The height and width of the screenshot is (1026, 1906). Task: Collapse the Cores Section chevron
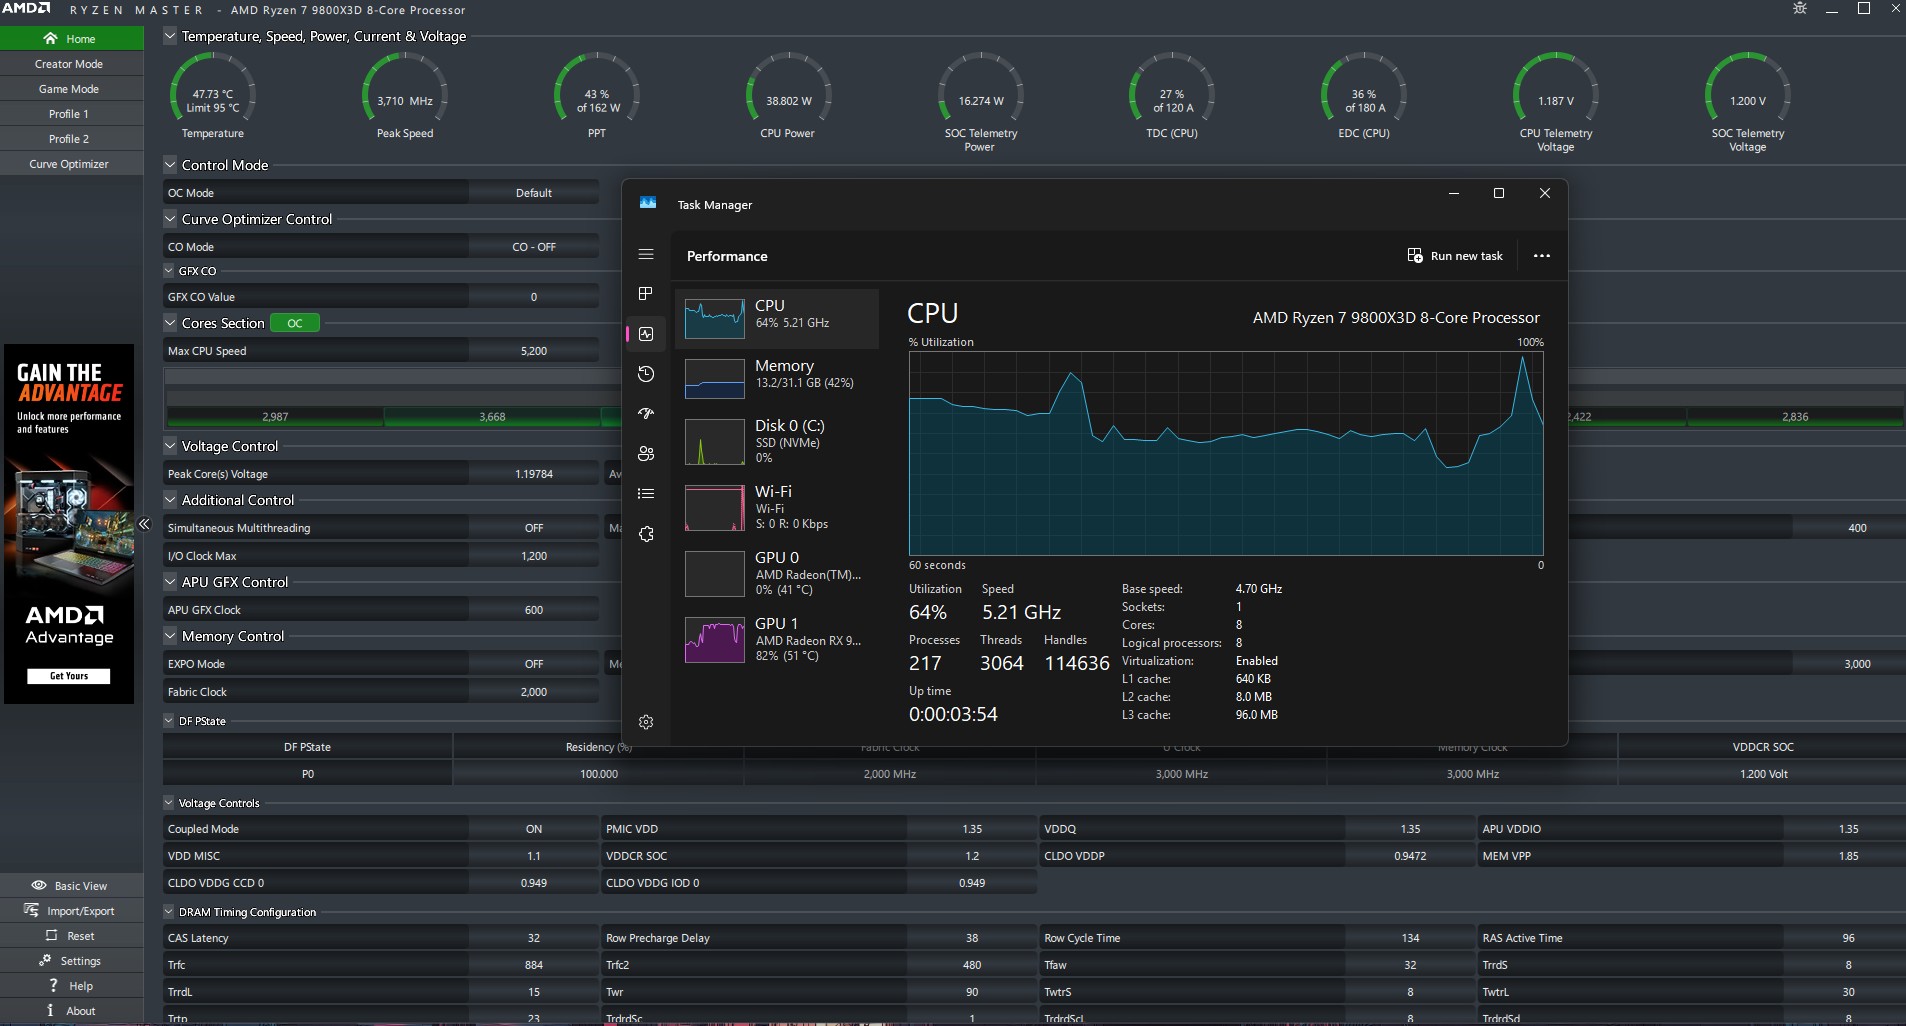(x=170, y=323)
